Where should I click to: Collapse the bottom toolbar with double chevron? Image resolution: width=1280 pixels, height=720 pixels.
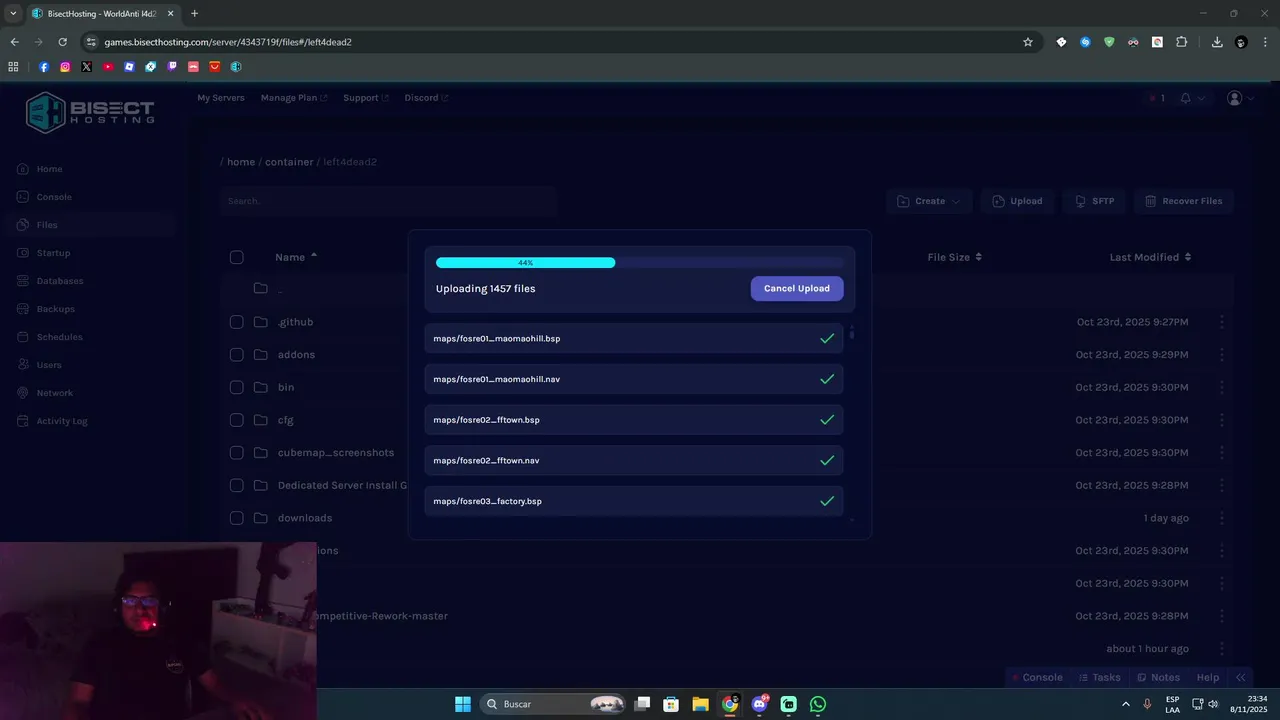[1241, 677]
